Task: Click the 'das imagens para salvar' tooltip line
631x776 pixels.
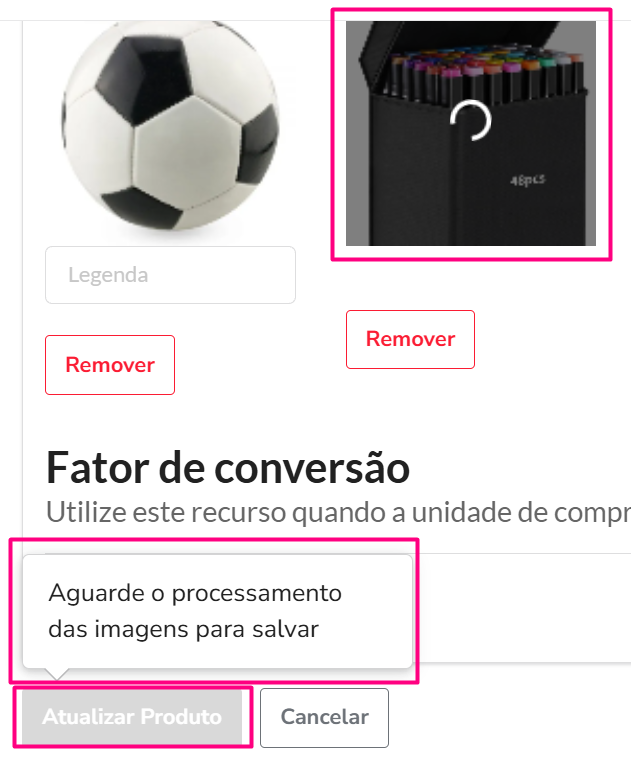Action: (x=184, y=629)
